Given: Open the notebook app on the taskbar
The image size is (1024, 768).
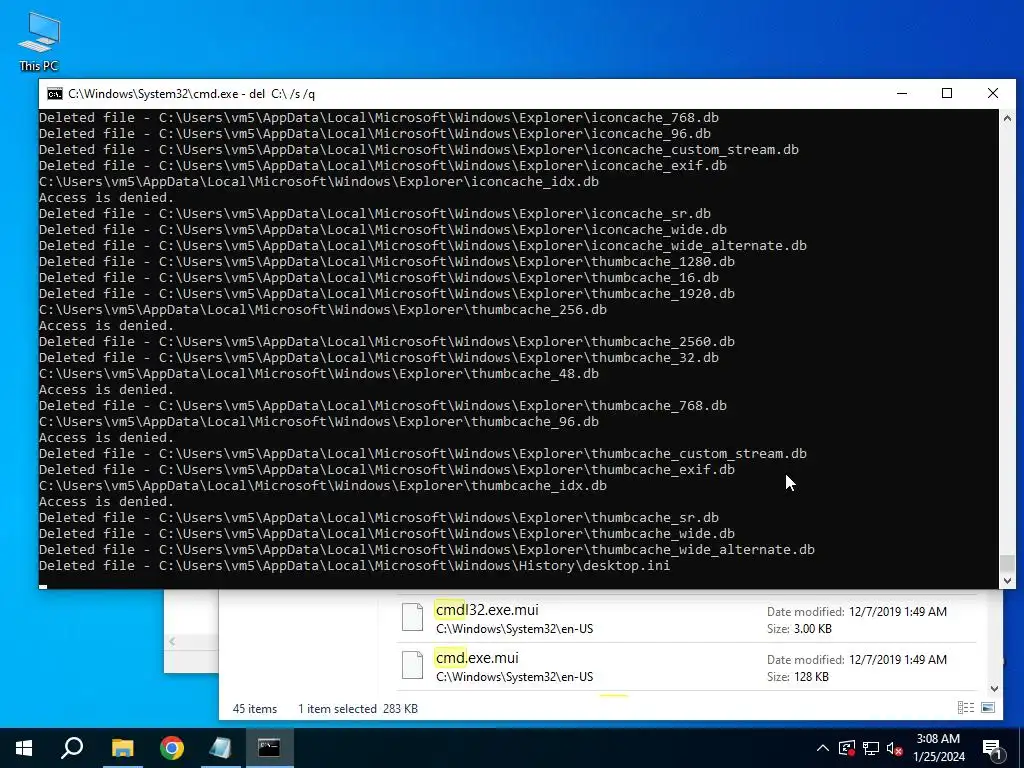Looking at the screenshot, I should pos(221,748).
